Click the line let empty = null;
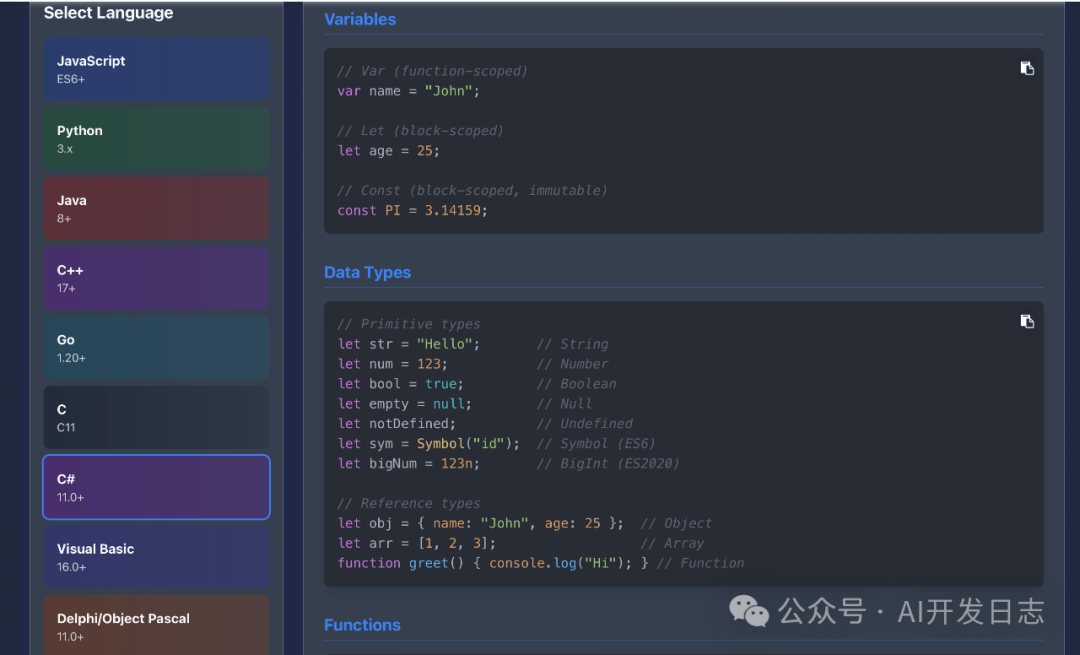Viewport: 1080px width, 655px height. [x=405, y=404]
